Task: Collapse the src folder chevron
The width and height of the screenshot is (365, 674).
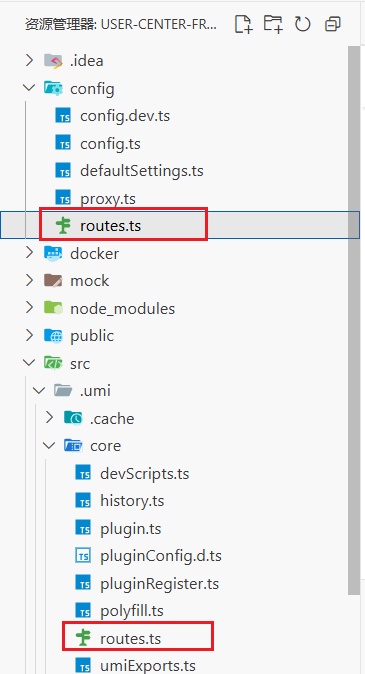Action: tap(29, 363)
